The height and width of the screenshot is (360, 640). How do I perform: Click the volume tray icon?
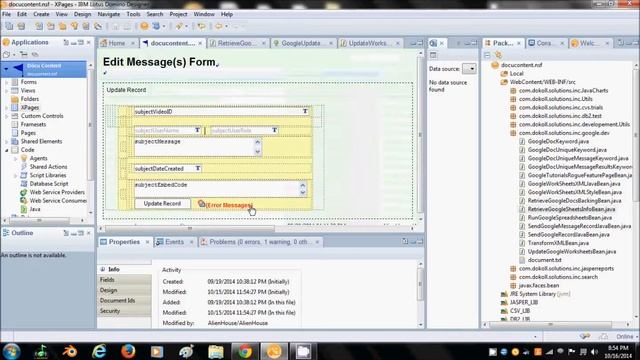coord(595,351)
